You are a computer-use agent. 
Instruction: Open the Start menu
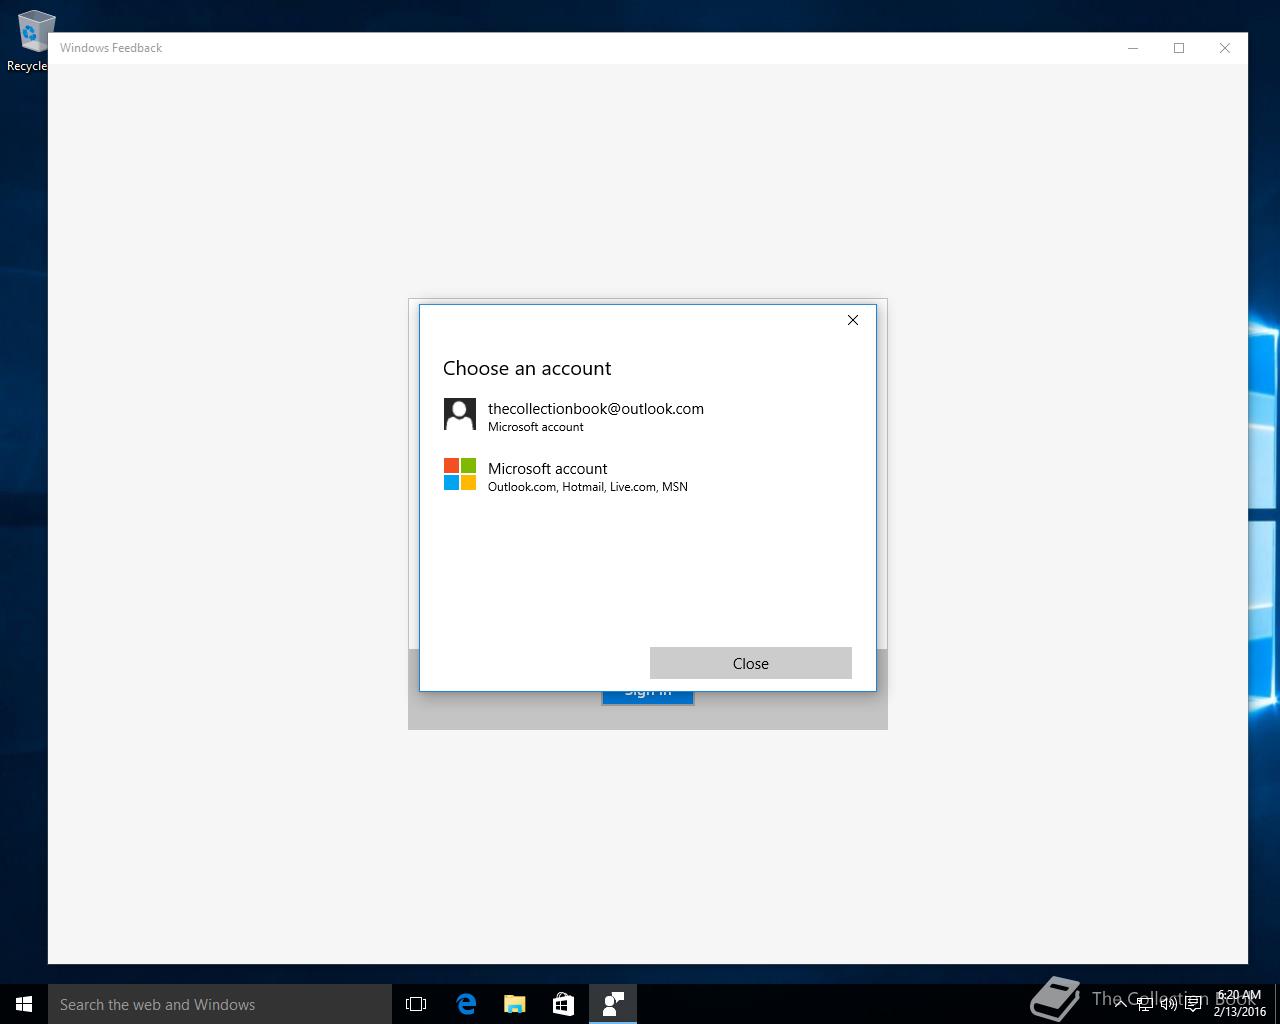tap(24, 1004)
